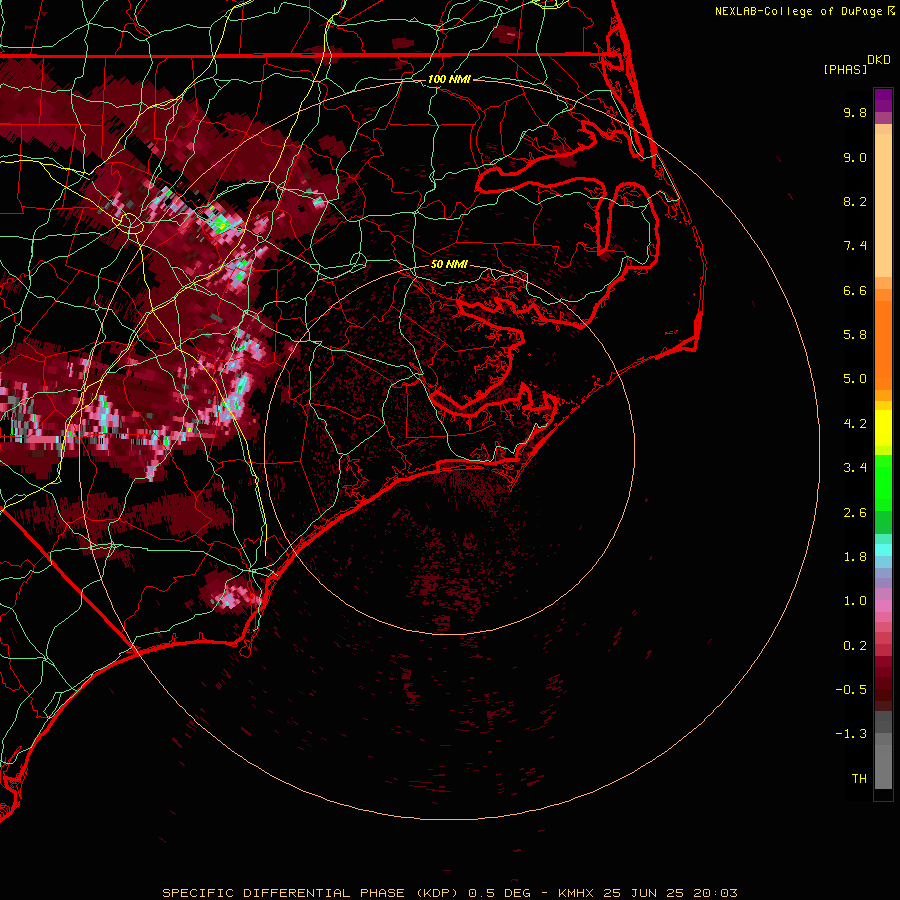
Task: Click the -1.3 legend value
Action: (851, 734)
